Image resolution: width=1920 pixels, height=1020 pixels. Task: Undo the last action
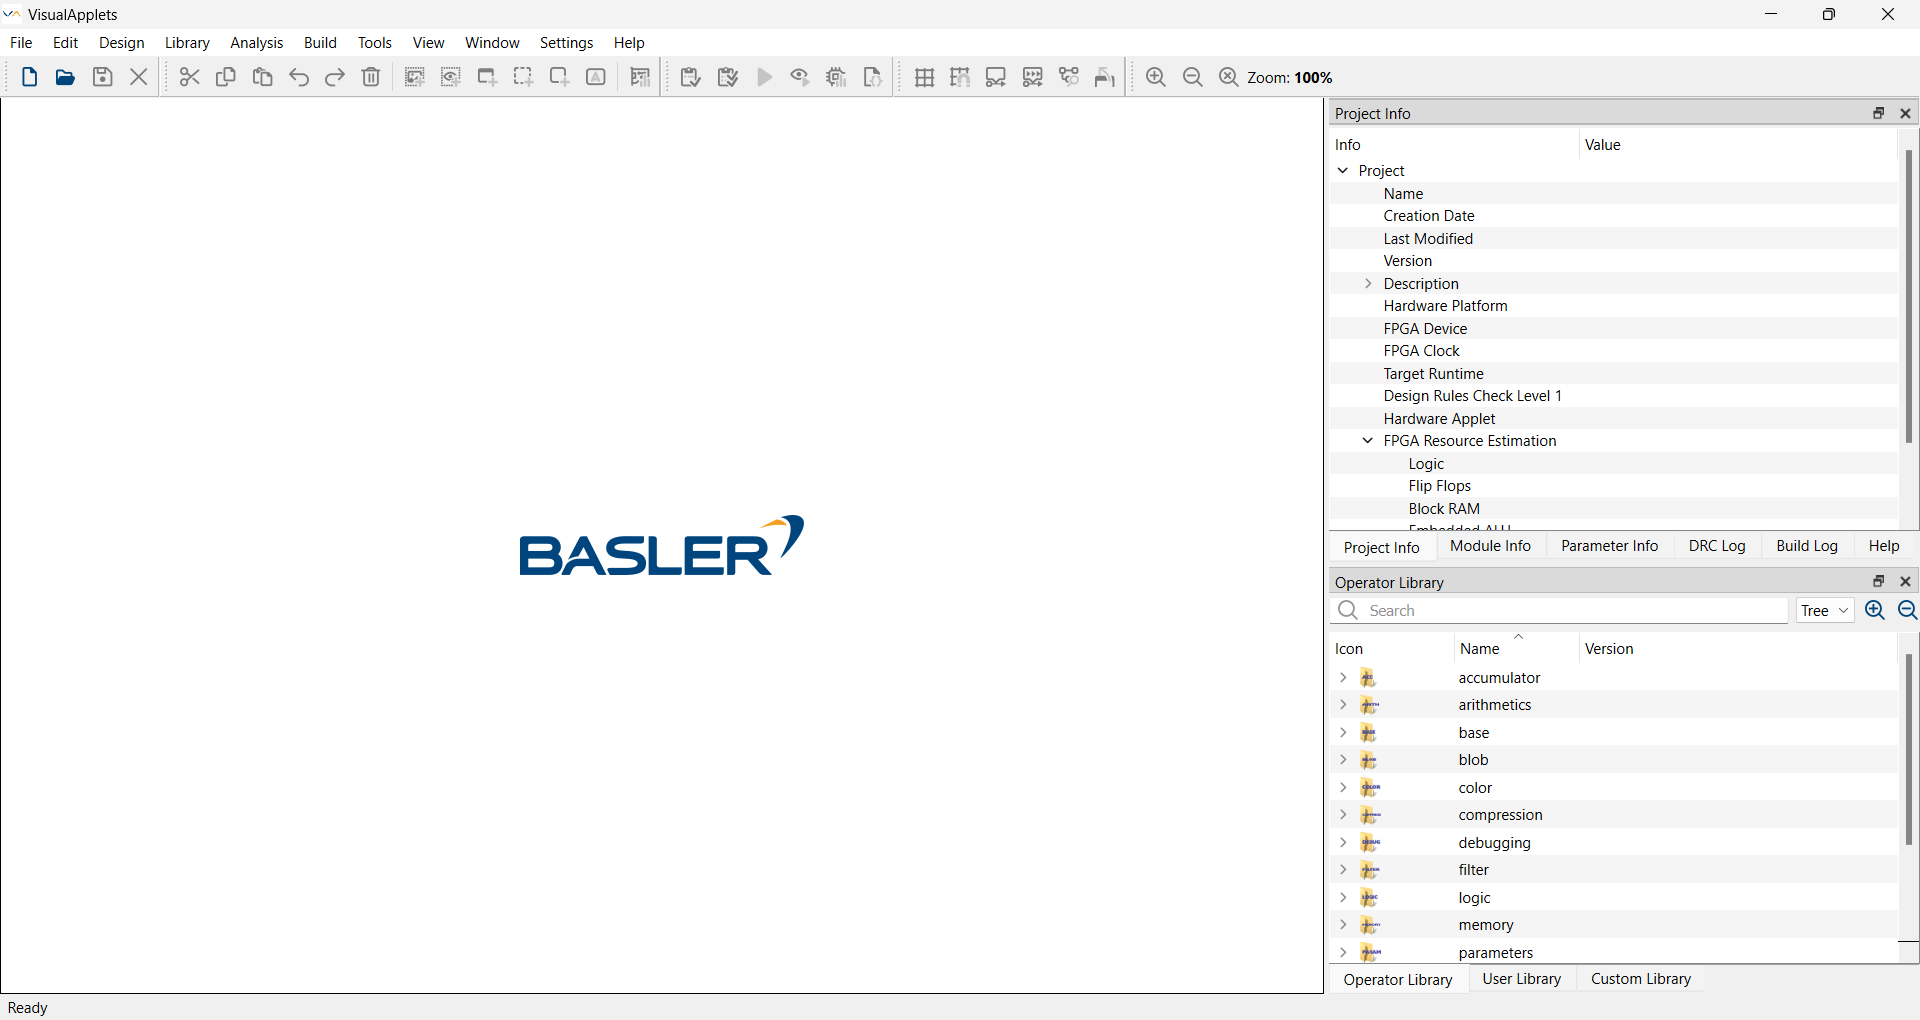pos(299,77)
